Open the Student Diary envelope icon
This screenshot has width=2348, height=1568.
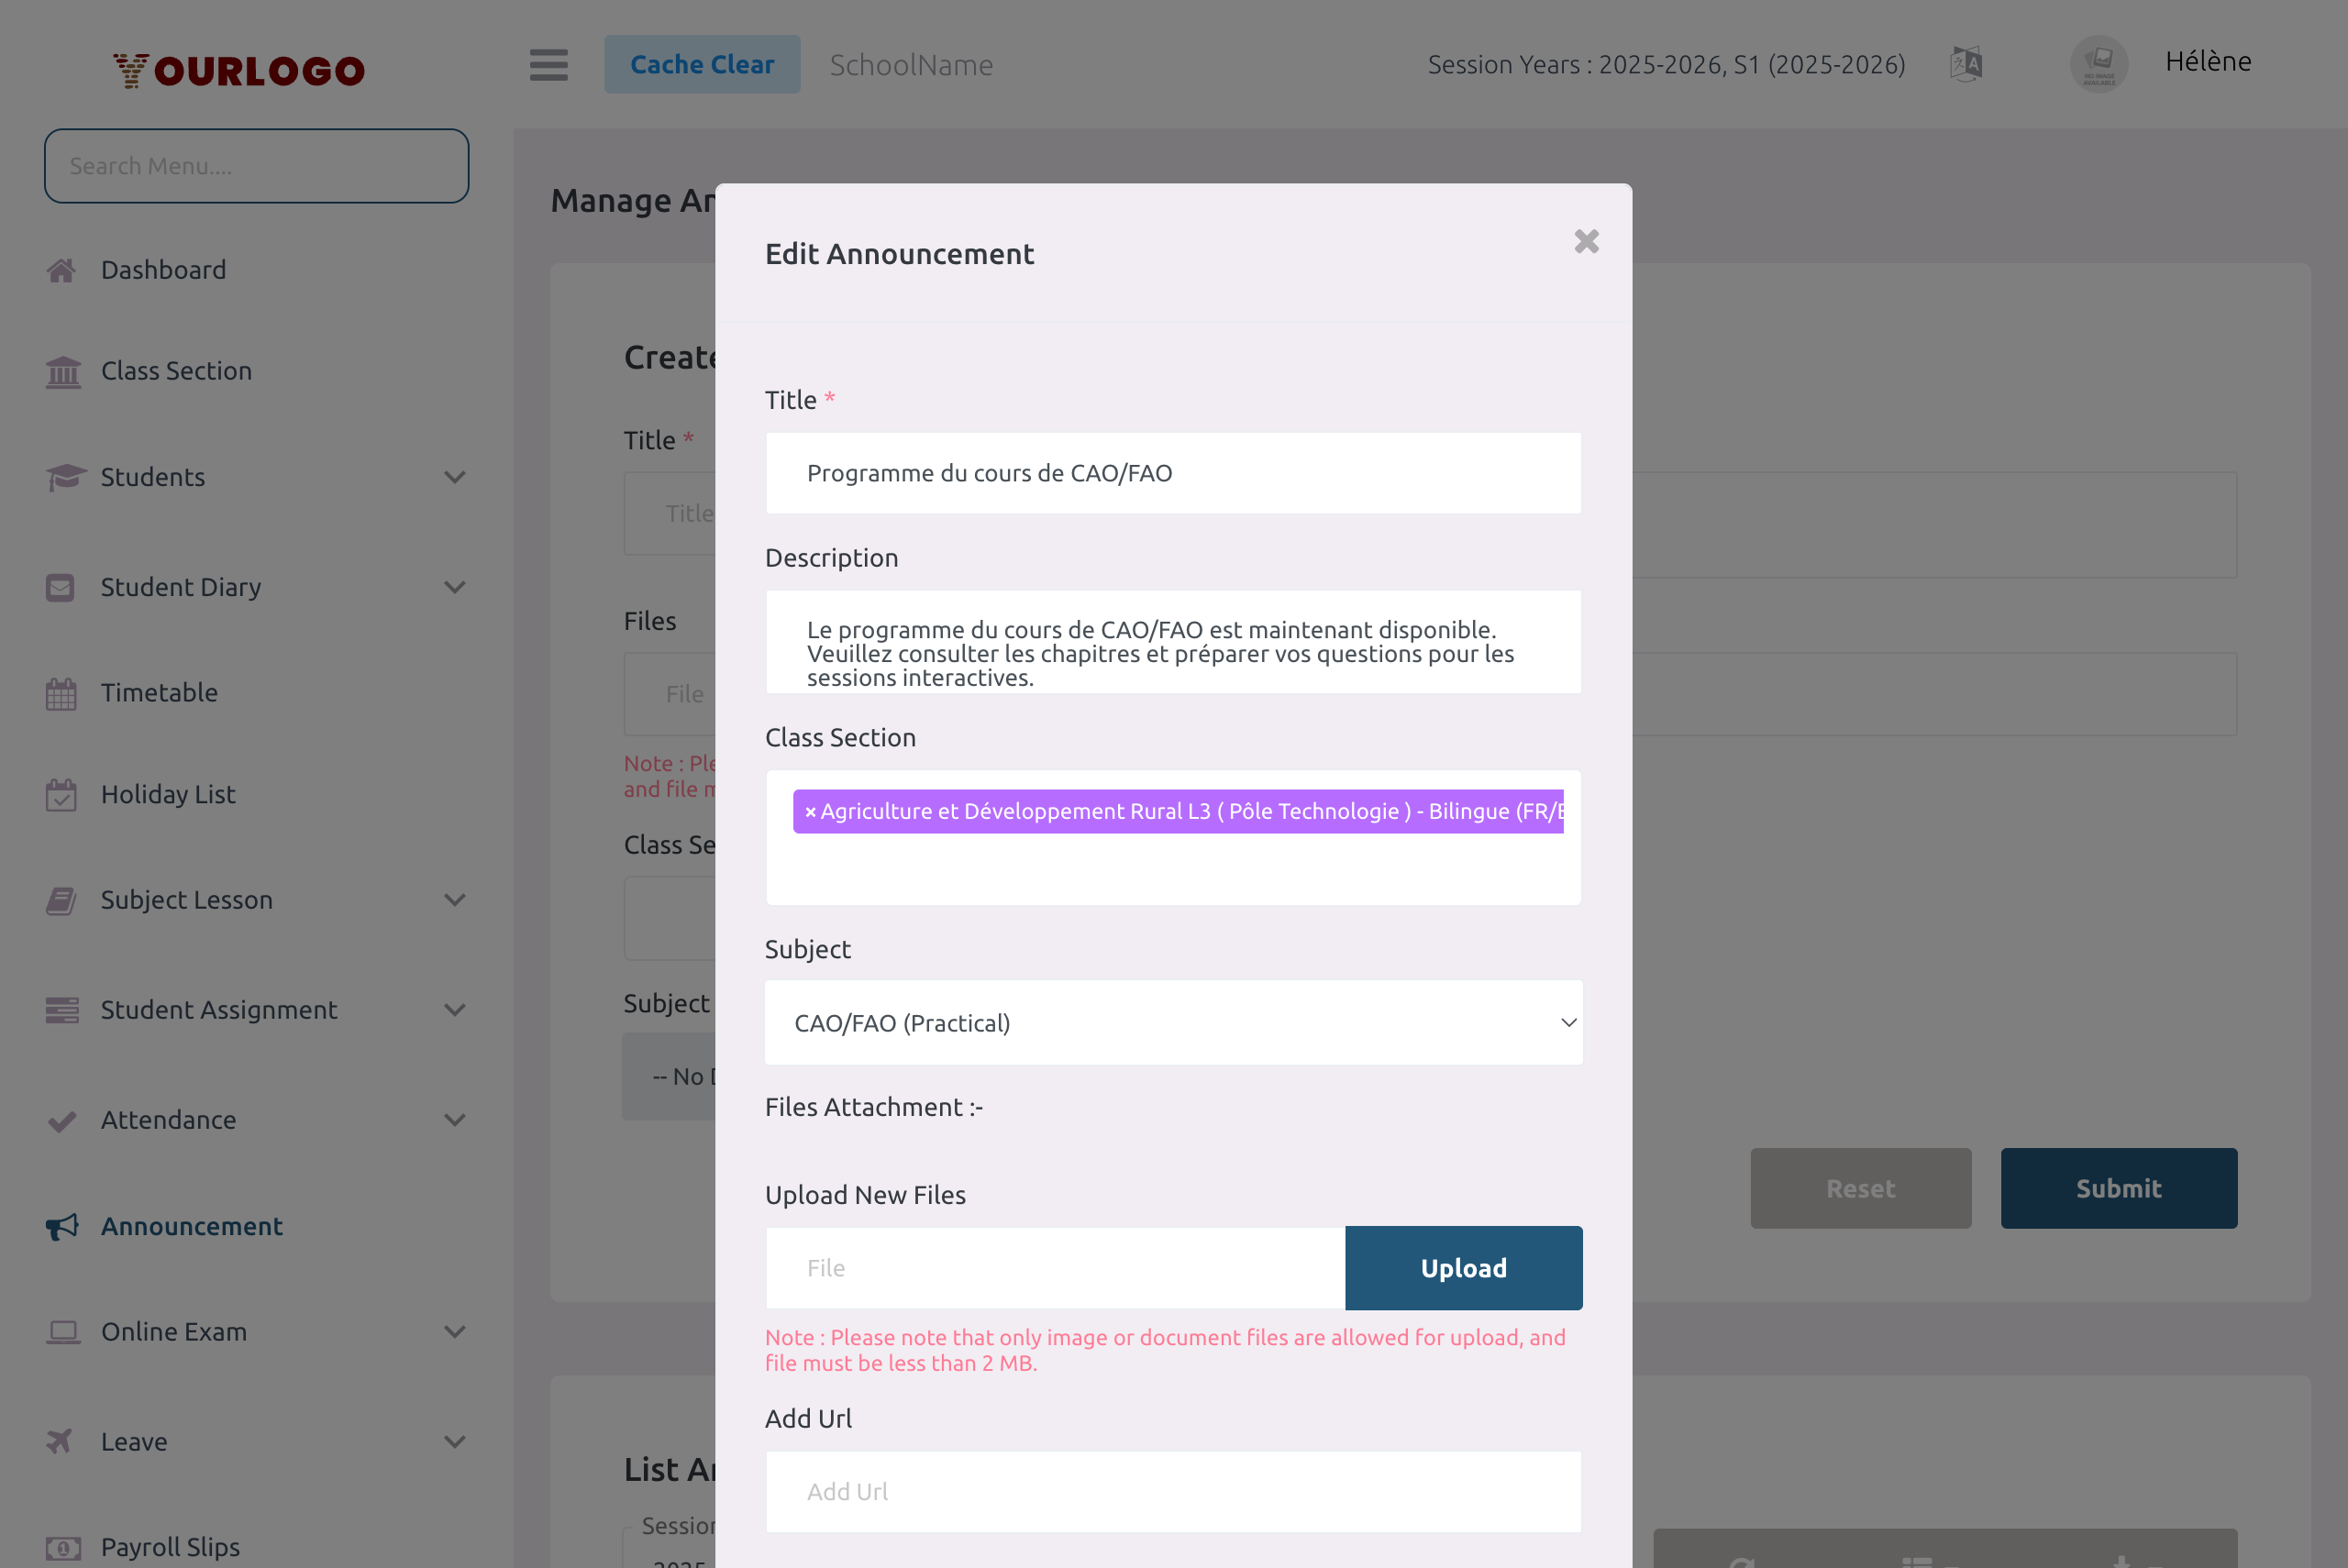[60, 587]
